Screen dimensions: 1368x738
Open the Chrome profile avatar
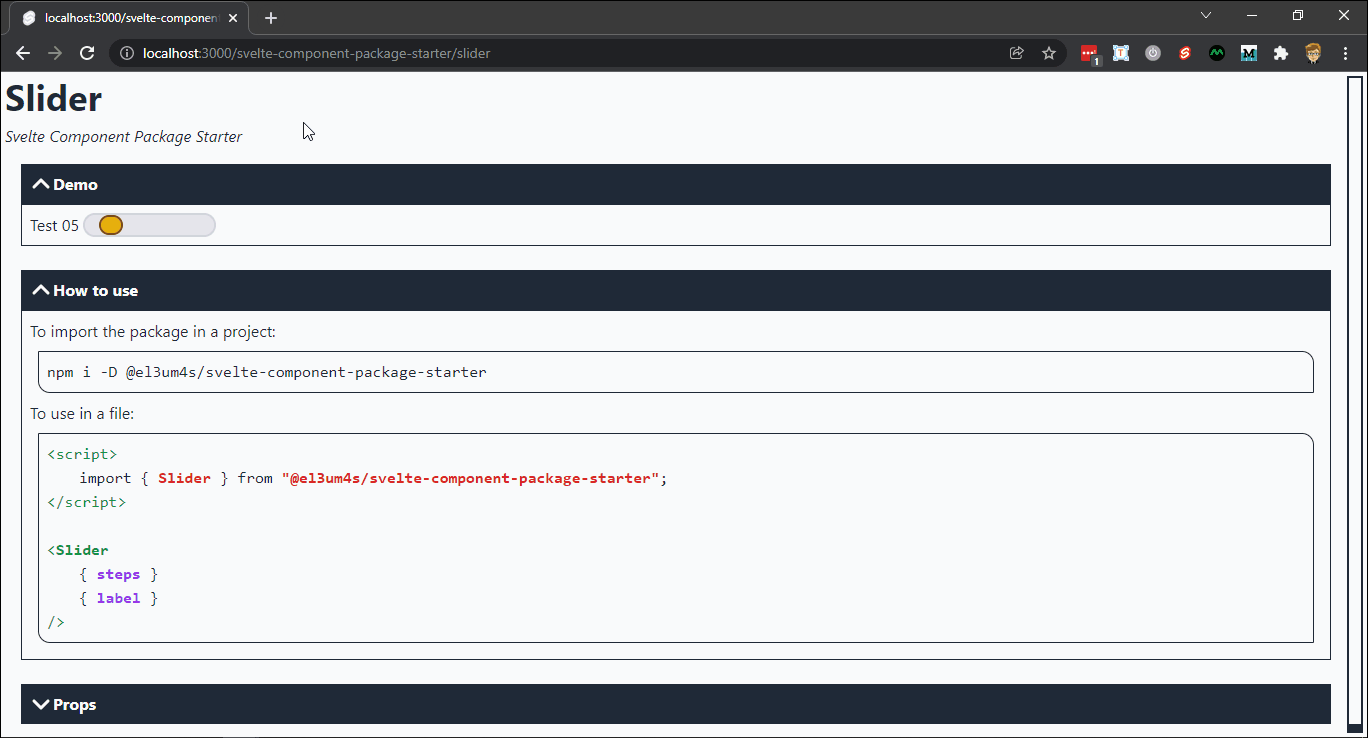pos(1313,53)
